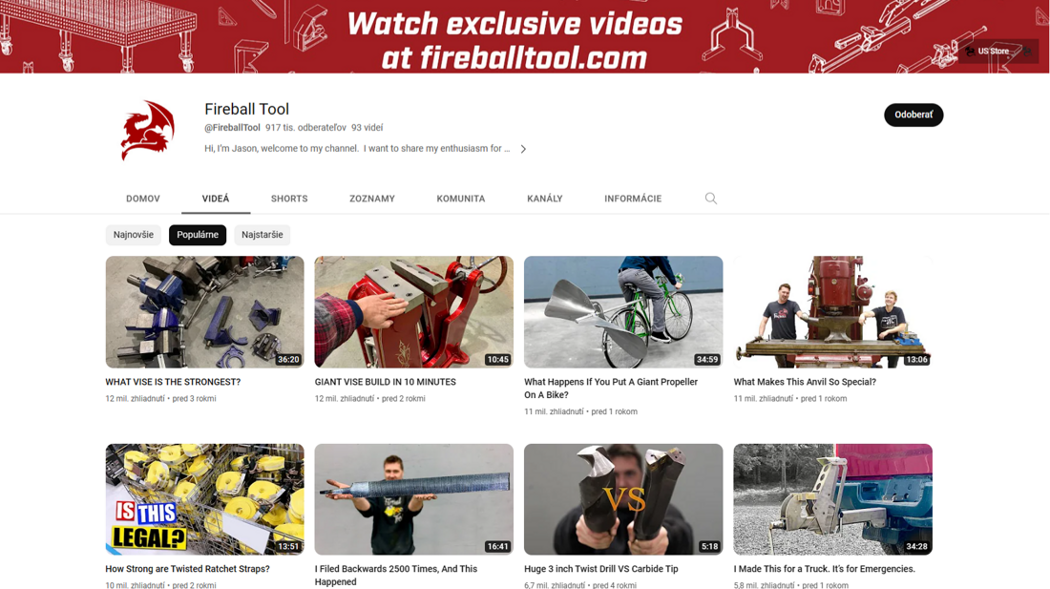Click title How Strong are Twisted Ratchet Straps?
1050x589 pixels.
(188, 569)
